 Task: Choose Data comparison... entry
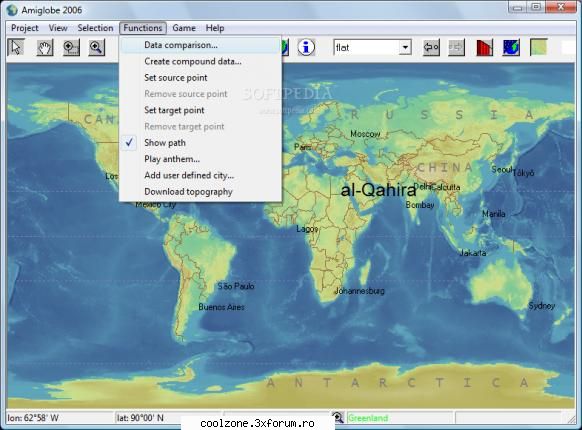(x=200, y=45)
